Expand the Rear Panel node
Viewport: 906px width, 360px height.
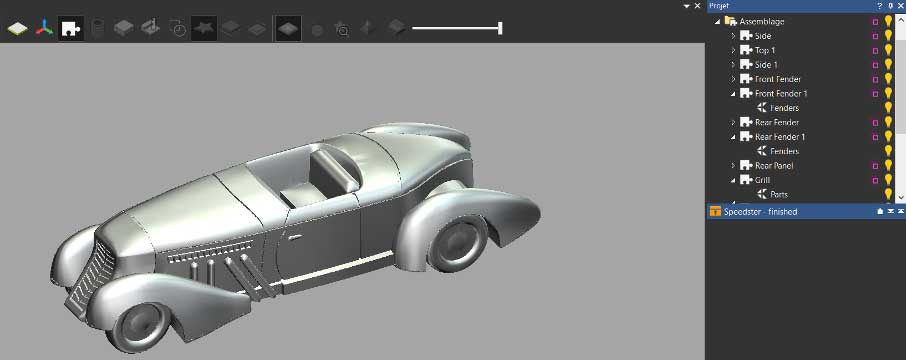tap(733, 166)
